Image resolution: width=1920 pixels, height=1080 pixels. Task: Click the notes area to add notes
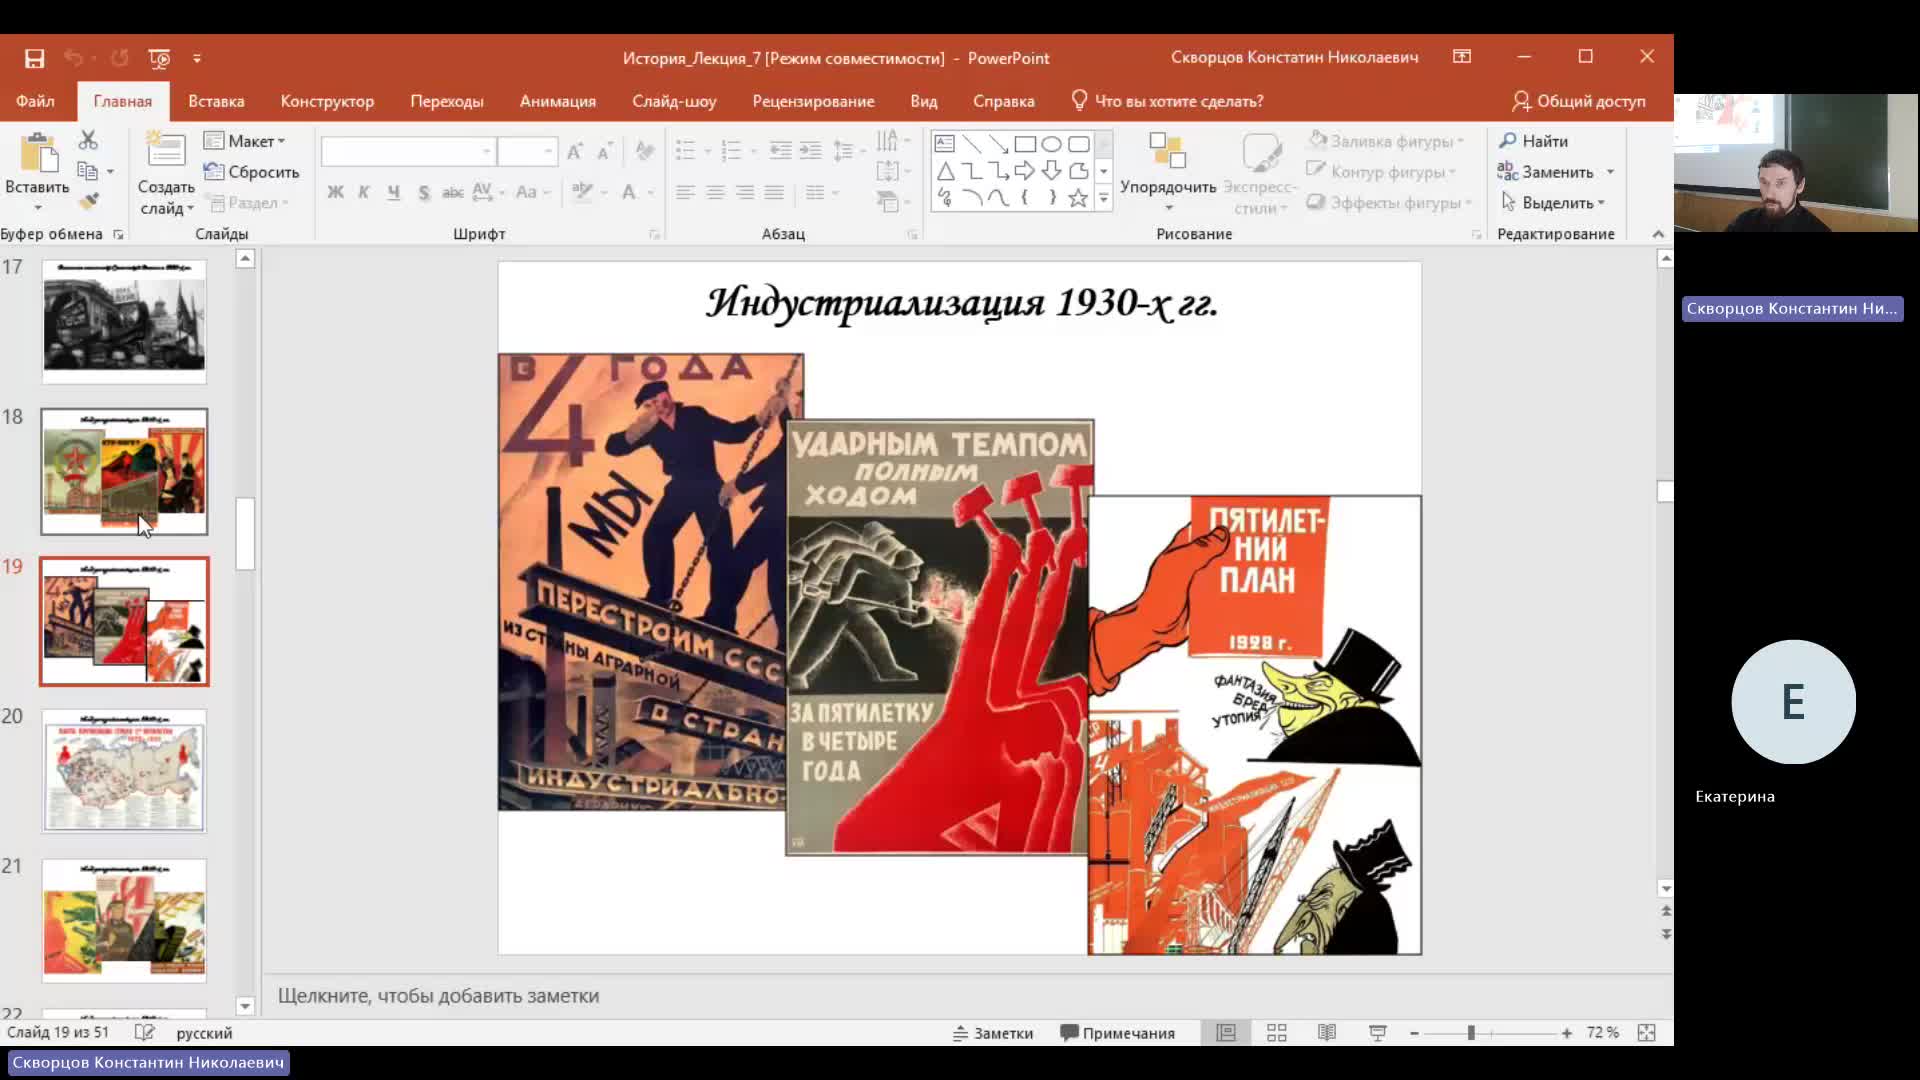pos(968,996)
